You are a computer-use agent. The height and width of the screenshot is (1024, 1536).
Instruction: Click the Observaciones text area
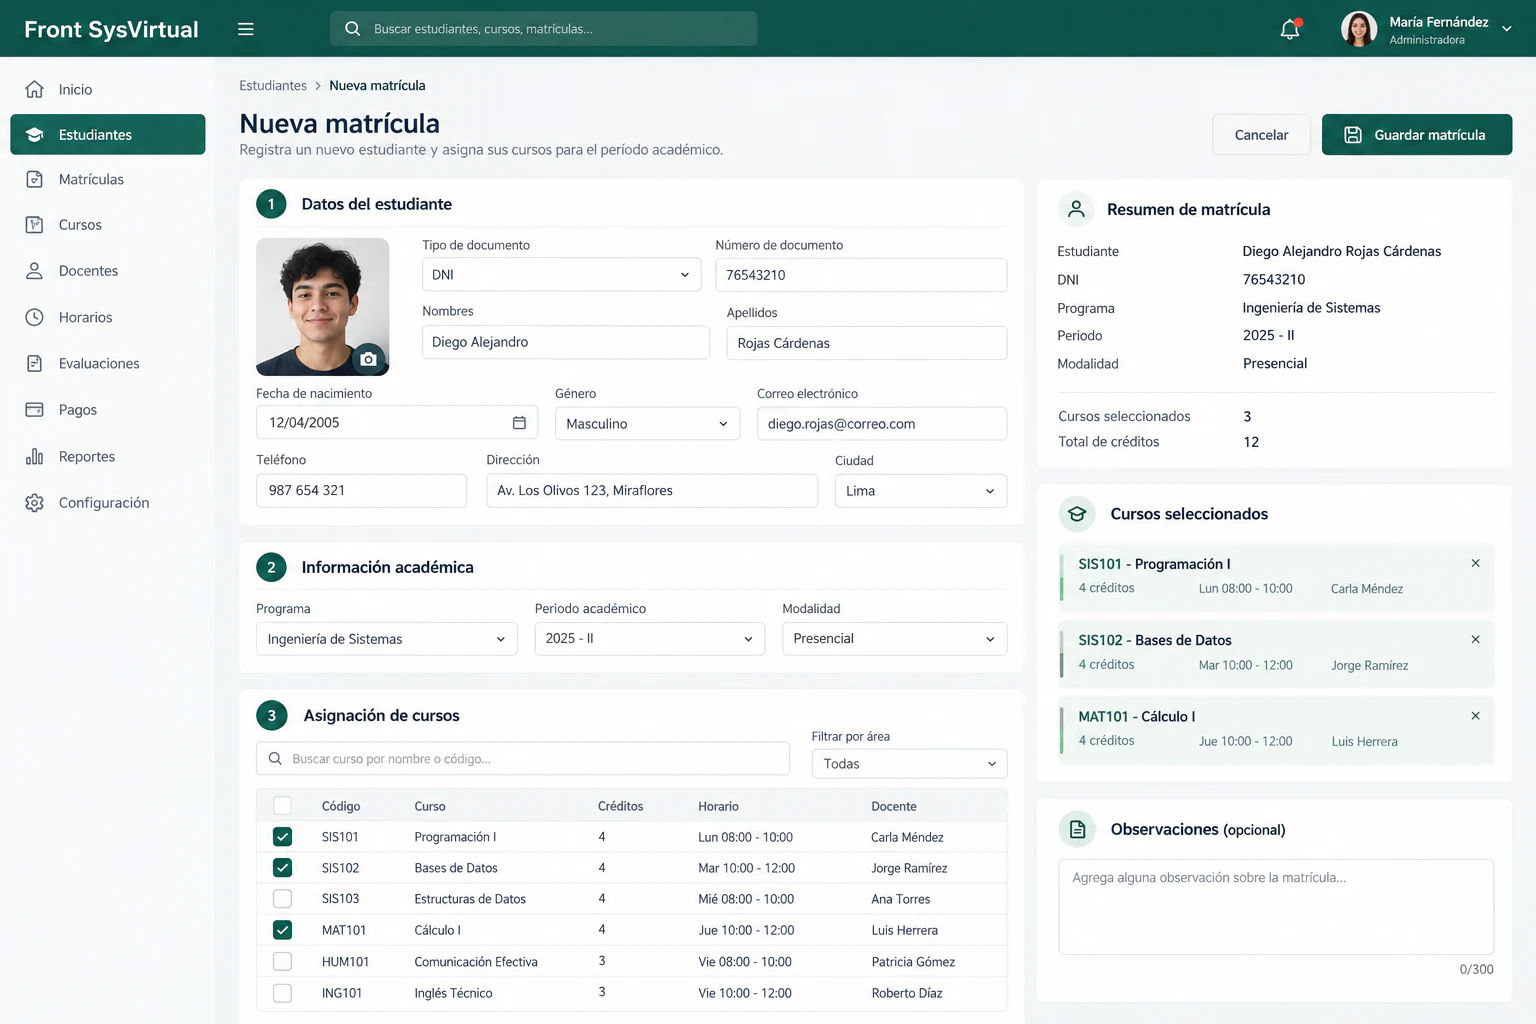click(x=1276, y=907)
